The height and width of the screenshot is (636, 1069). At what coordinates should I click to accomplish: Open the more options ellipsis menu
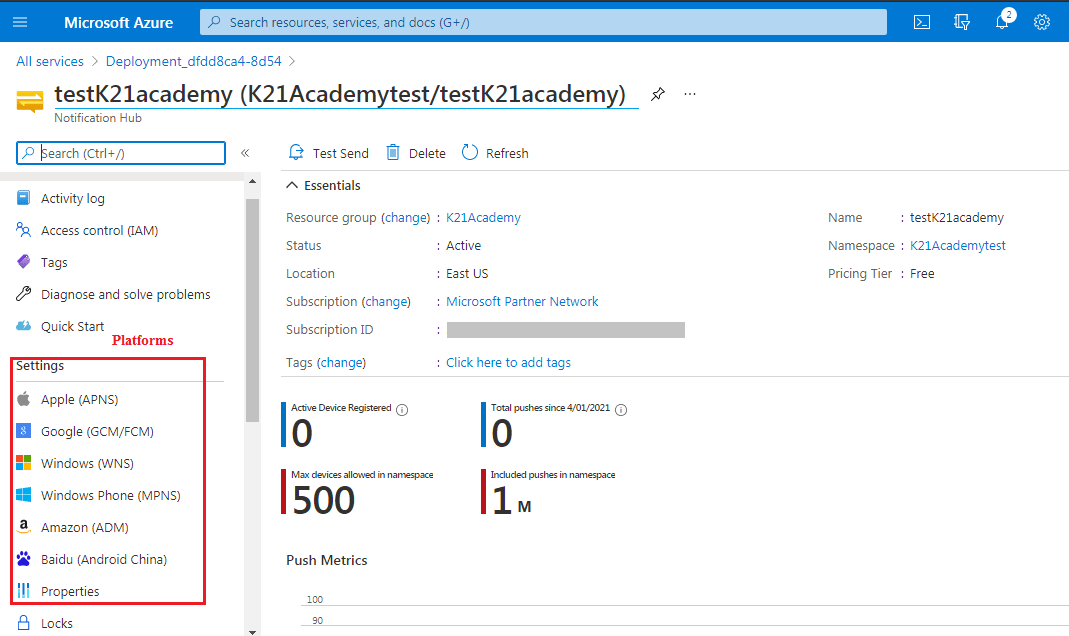(x=689, y=93)
